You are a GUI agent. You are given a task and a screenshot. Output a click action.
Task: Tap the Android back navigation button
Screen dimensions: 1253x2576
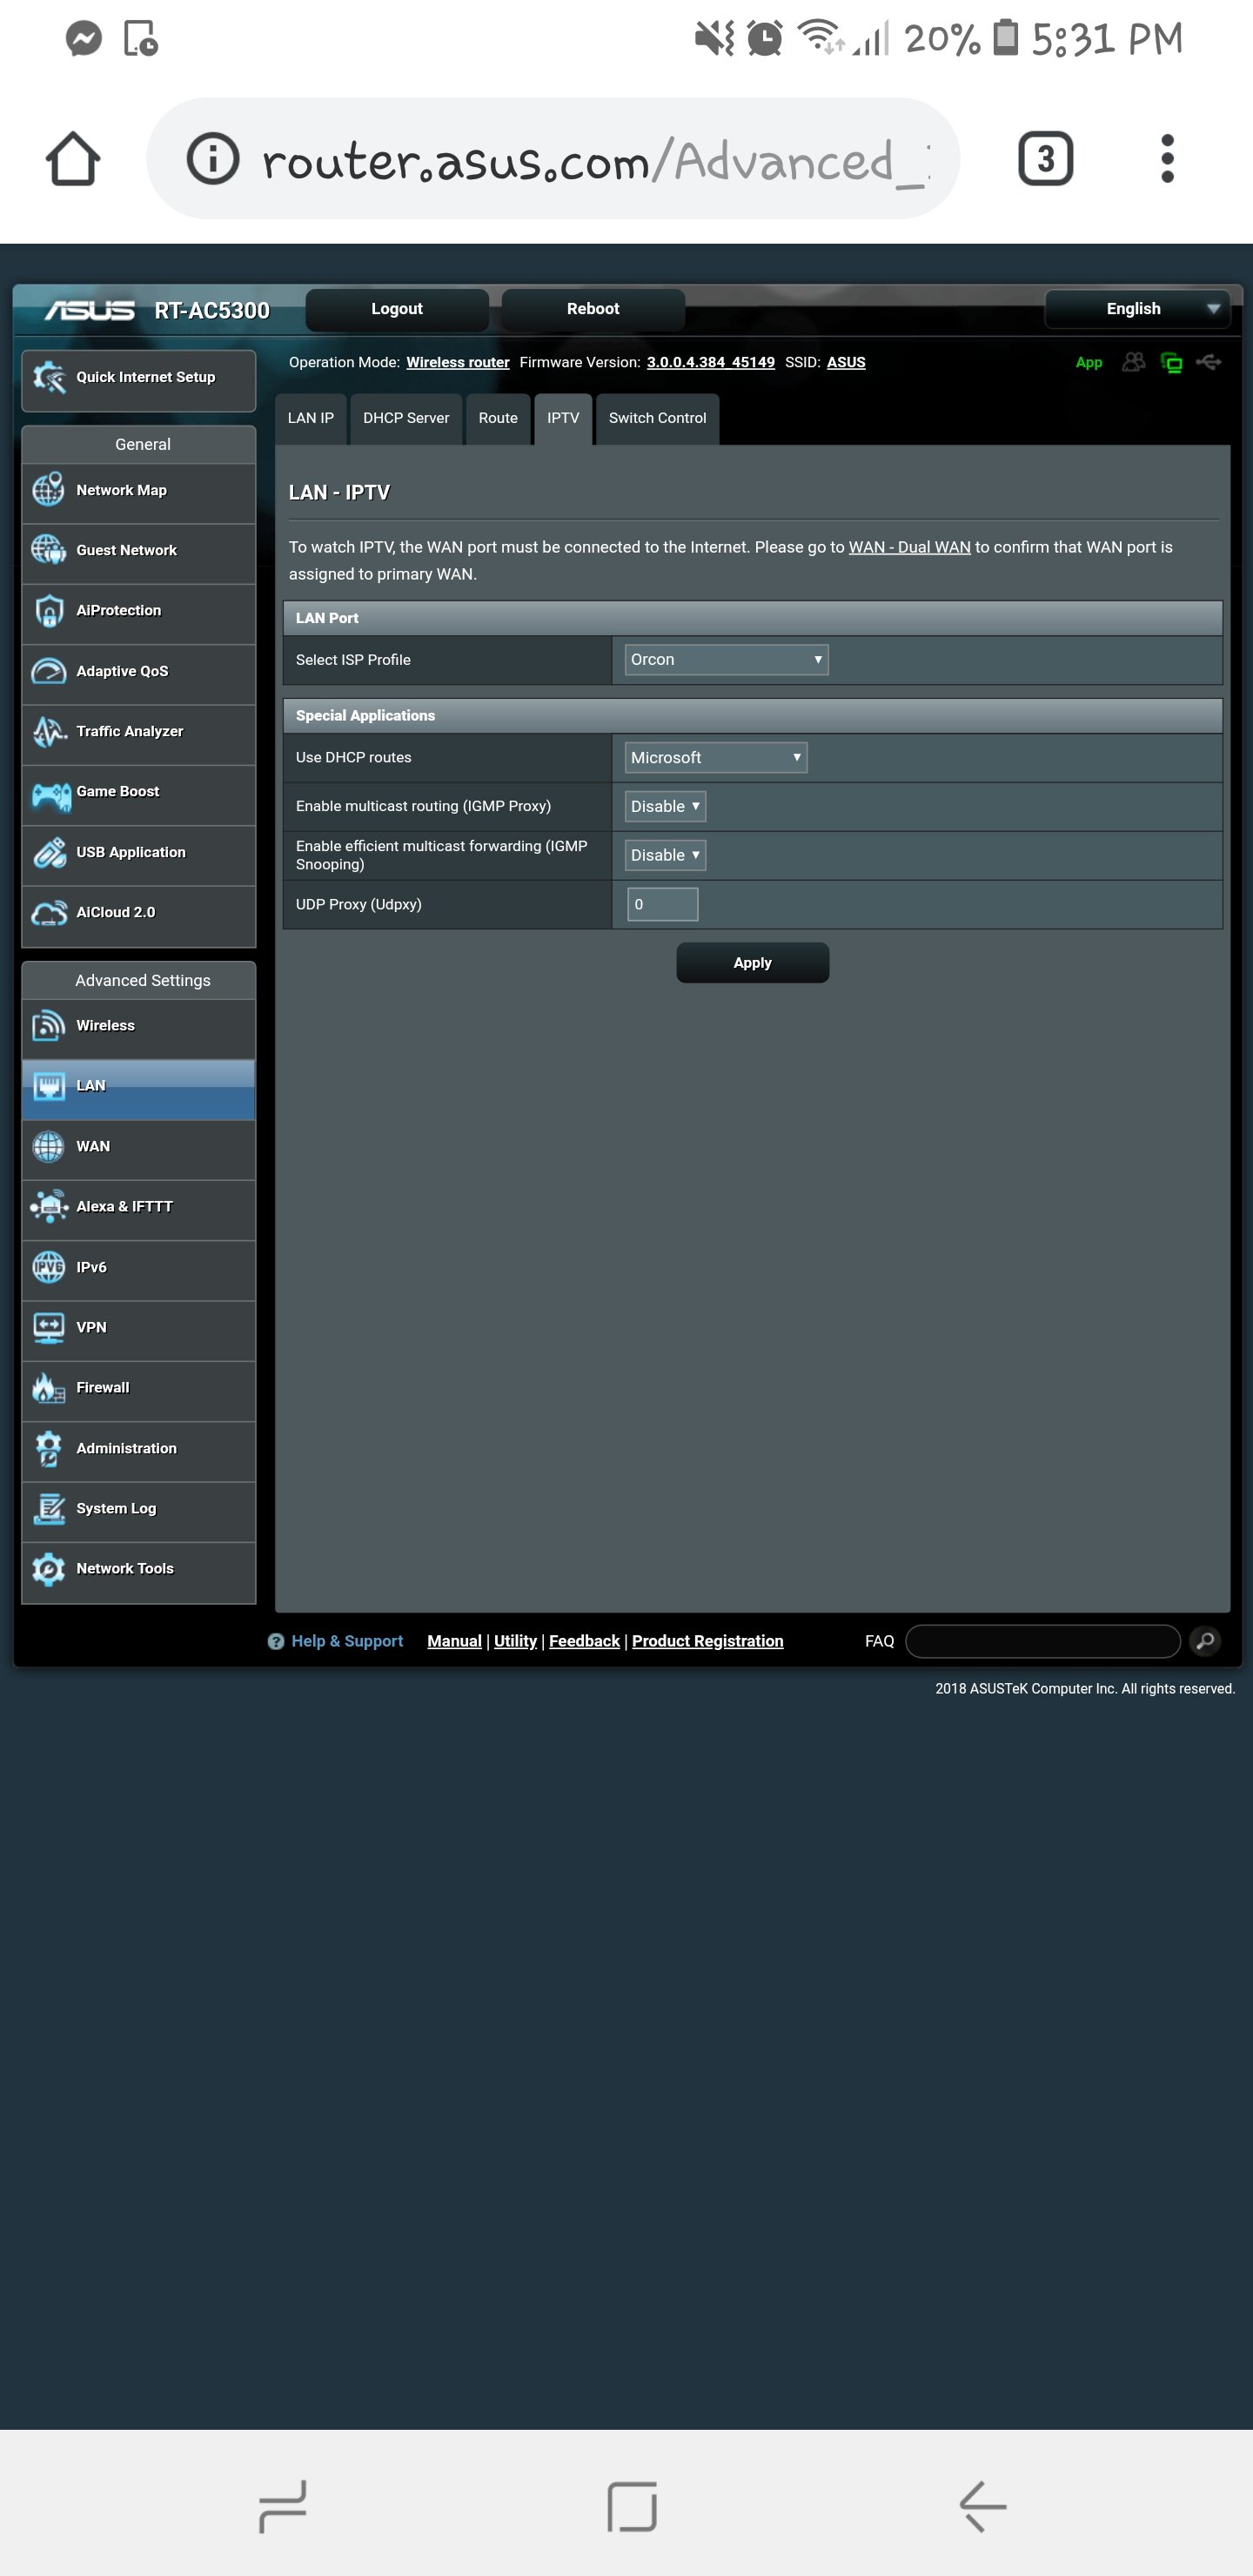982,2506
